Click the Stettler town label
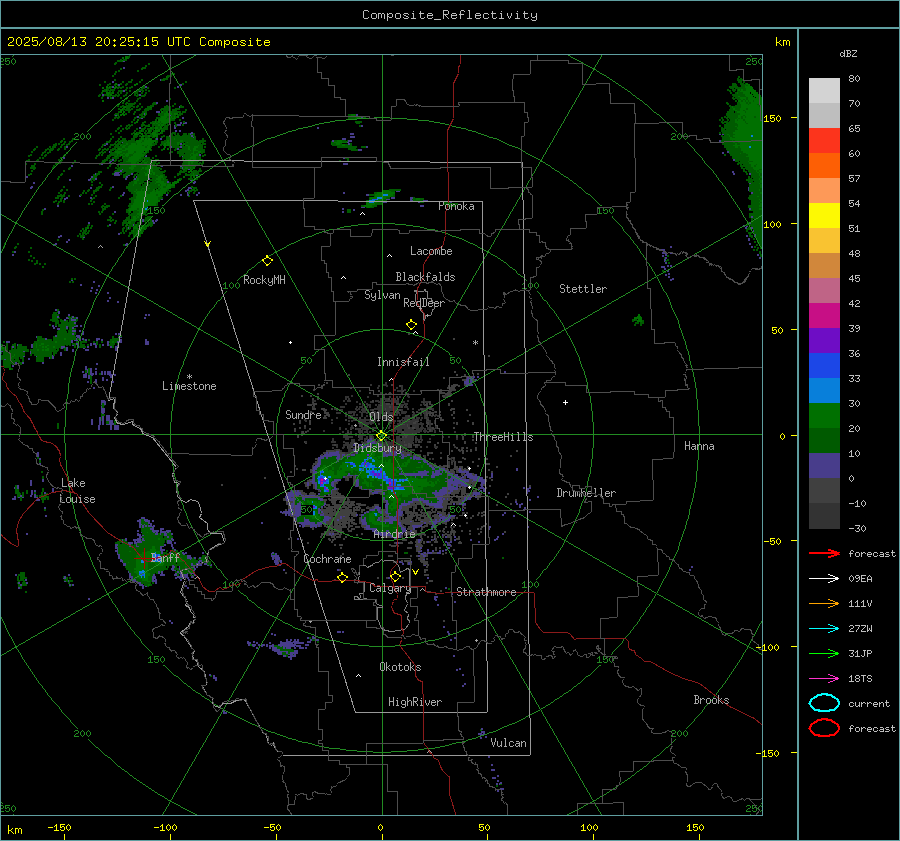 pos(583,289)
